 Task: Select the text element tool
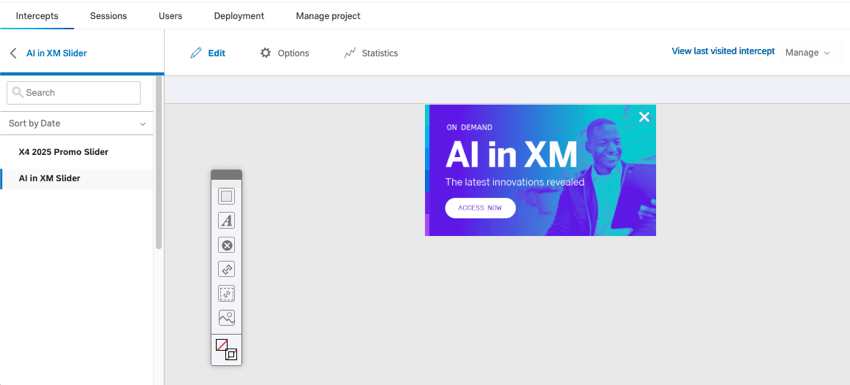(x=227, y=221)
